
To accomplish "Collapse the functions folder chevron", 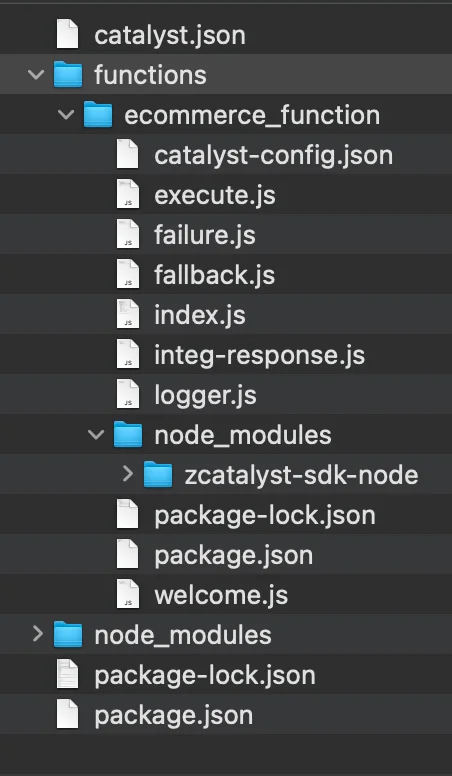I will 36,75.
